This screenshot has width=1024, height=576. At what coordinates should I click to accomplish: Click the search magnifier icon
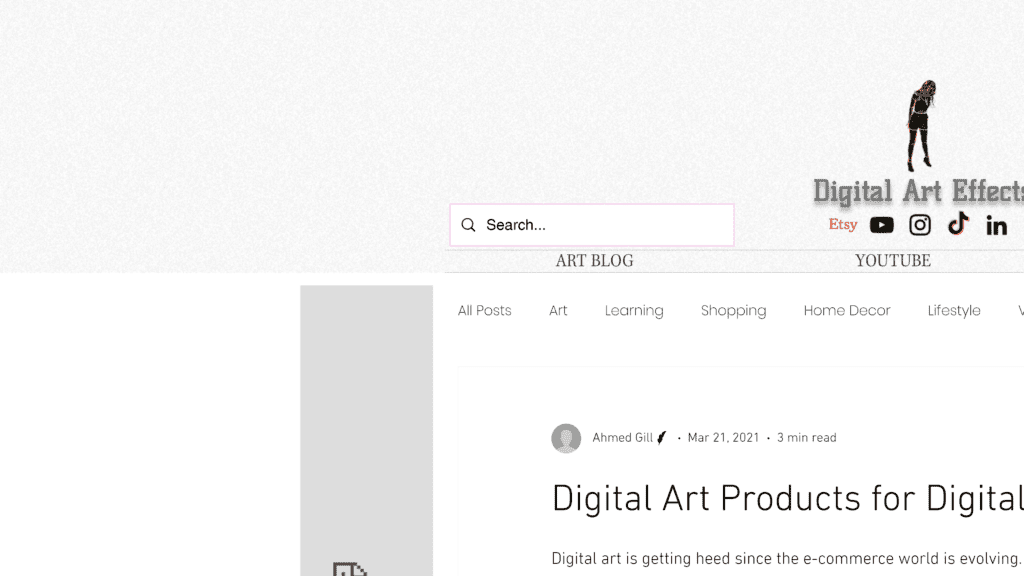(x=468, y=225)
